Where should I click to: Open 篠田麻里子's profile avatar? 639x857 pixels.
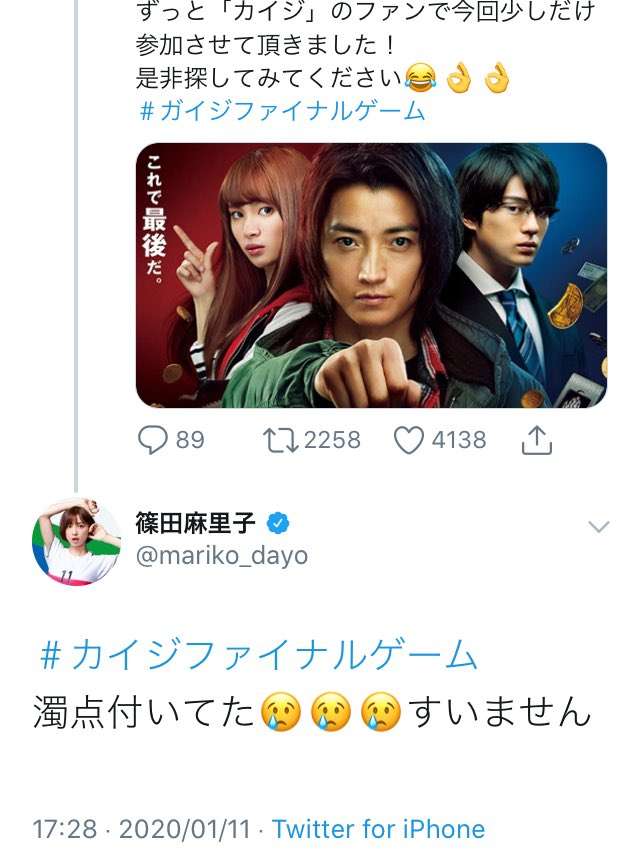(x=76, y=541)
